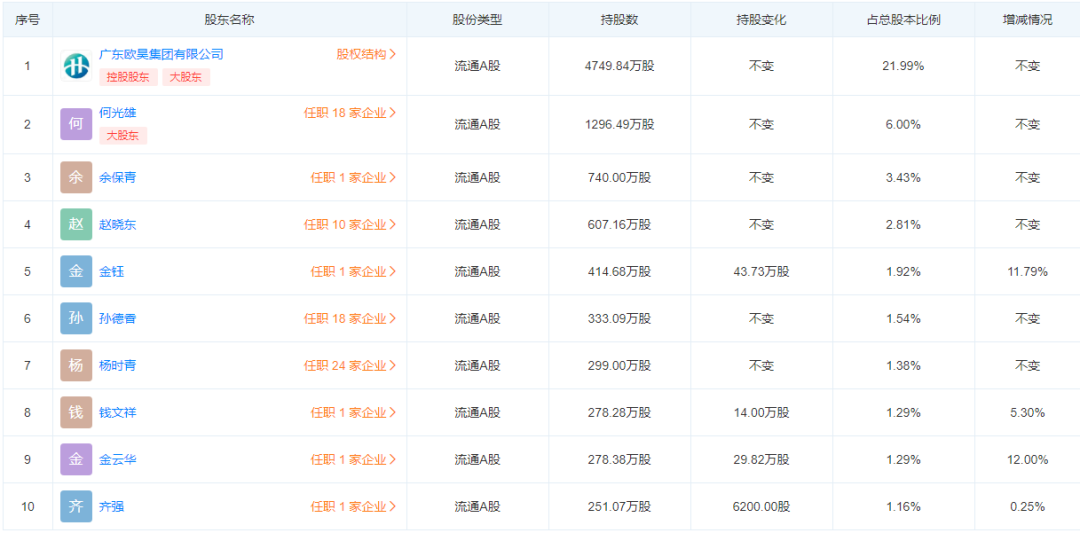Click the 齐 avatar for 齐强
Image resolution: width=1080 pixels, height=533 pixels.
(x=76, y=507)
